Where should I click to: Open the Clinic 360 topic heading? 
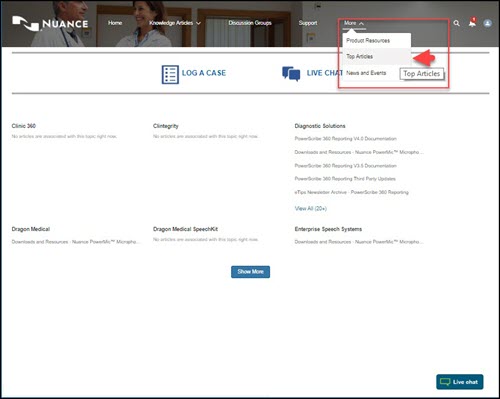tap(24, 126)
